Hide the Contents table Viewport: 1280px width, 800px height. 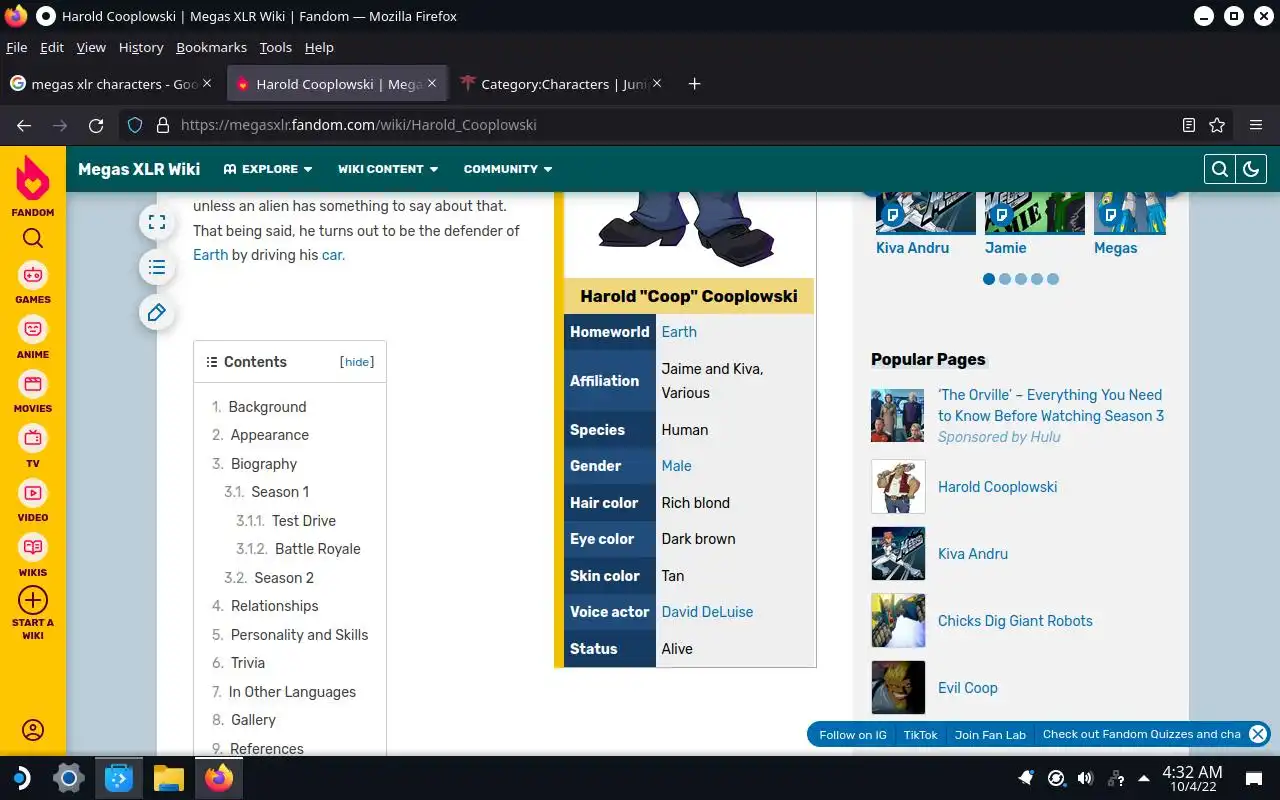point(357,362)
